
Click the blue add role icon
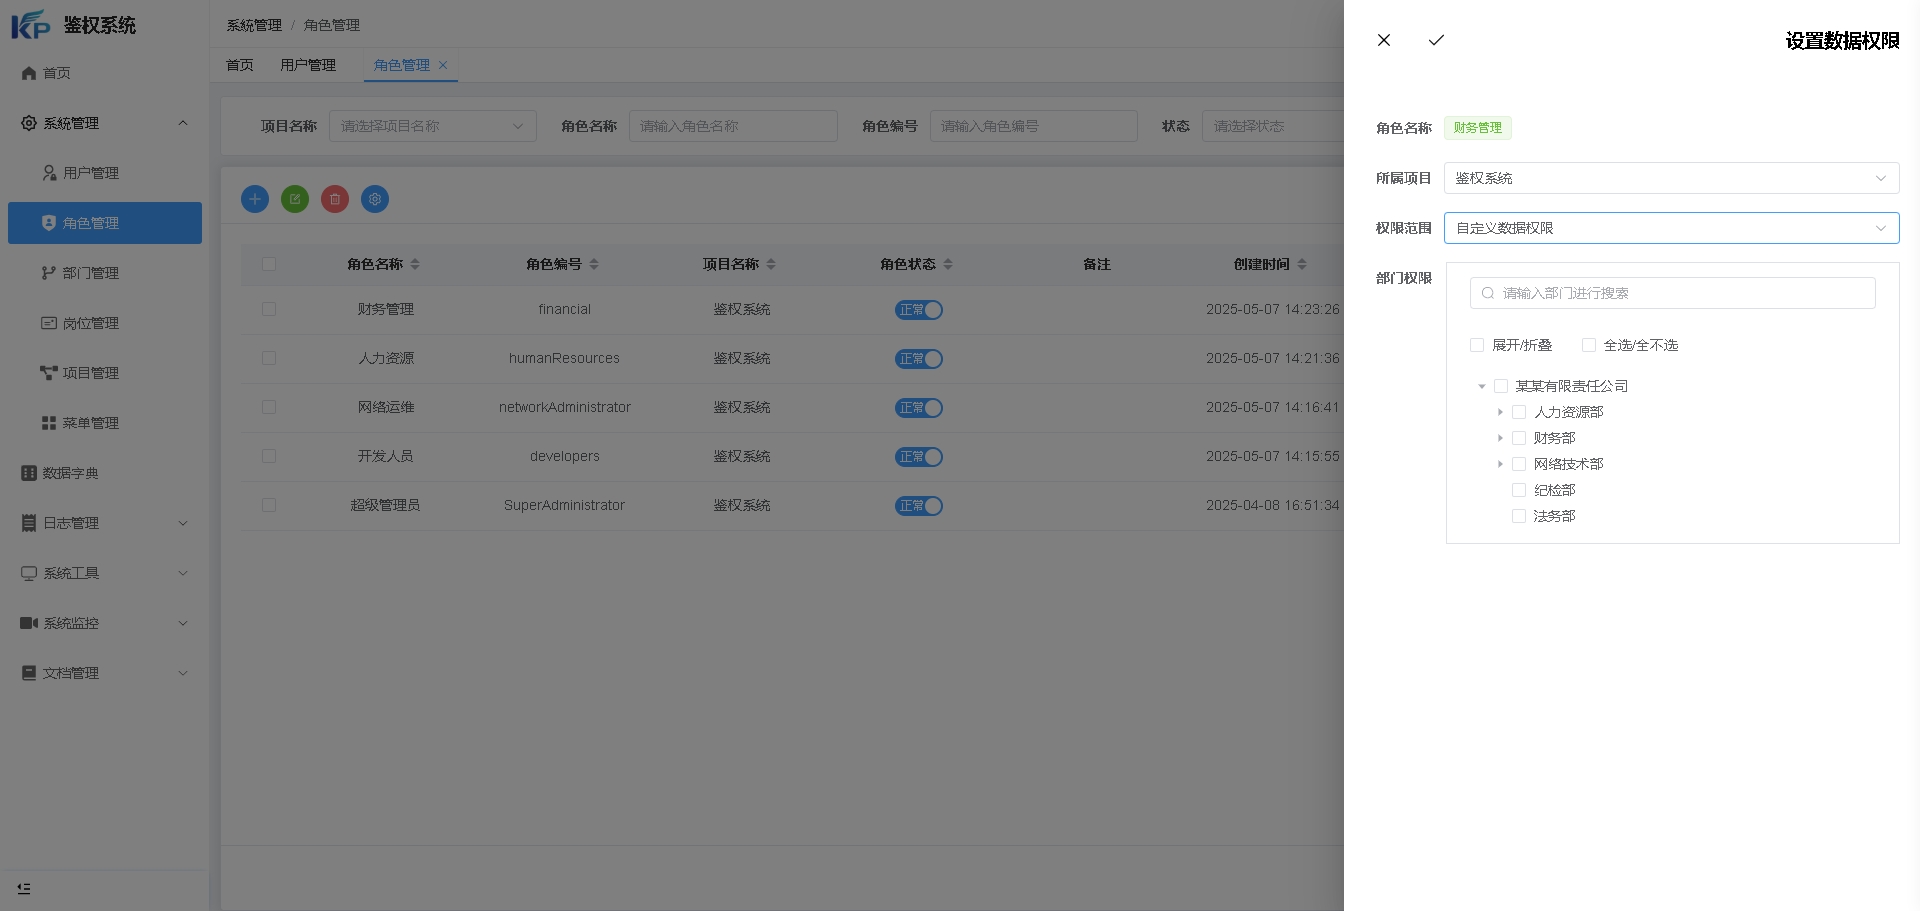pos(255,199)
